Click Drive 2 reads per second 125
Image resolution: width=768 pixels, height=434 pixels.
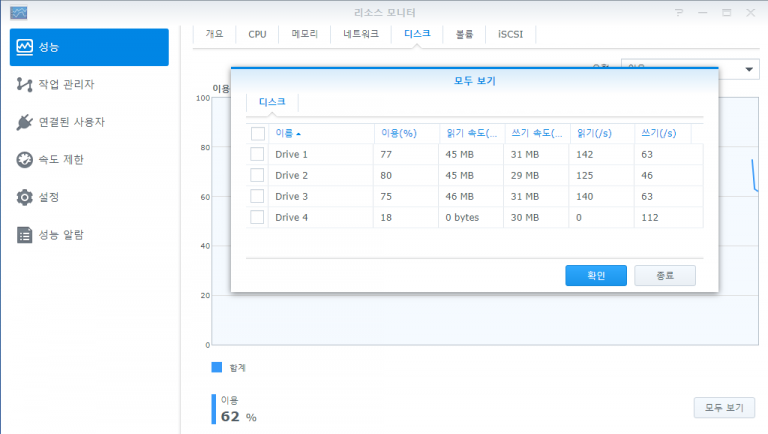(x=584, y=175)
